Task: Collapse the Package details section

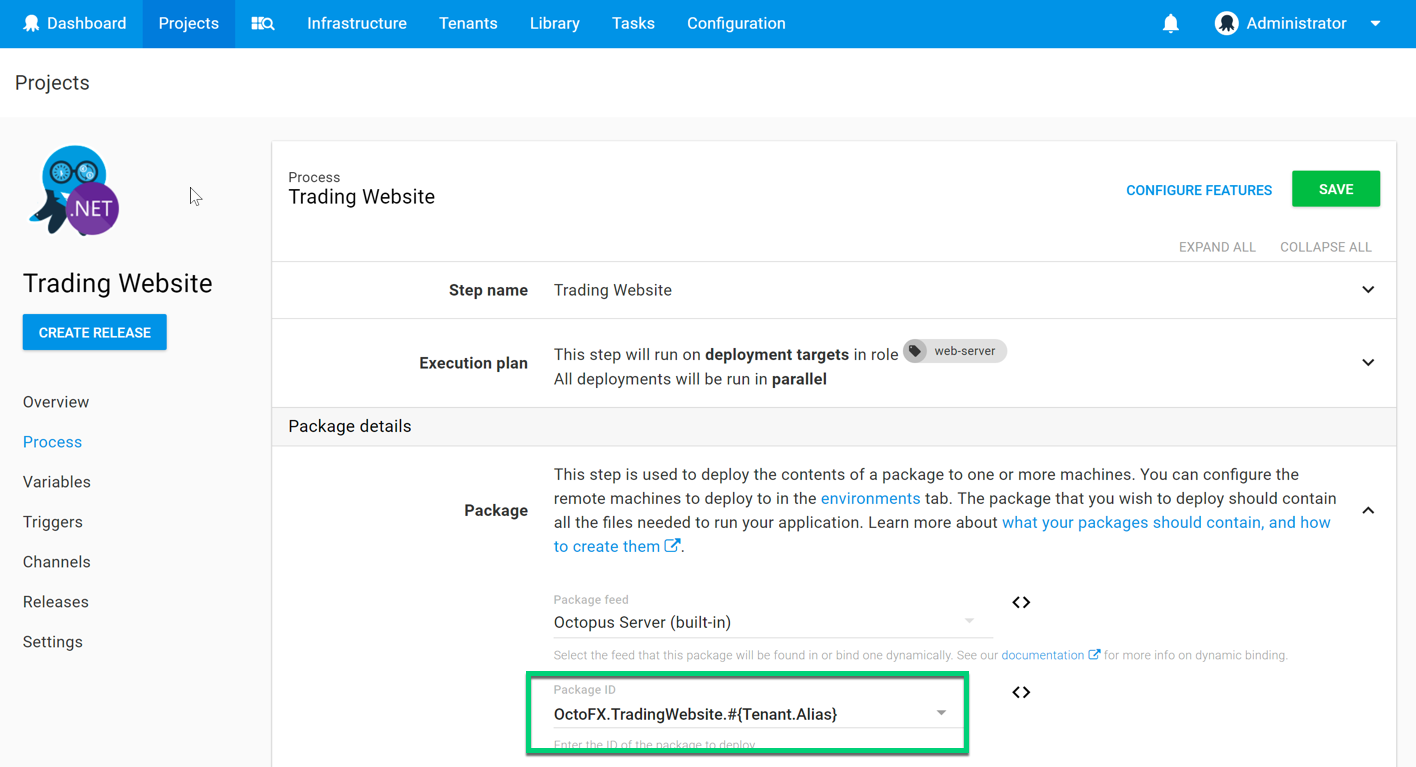Action: click(x=1367, y=509)
